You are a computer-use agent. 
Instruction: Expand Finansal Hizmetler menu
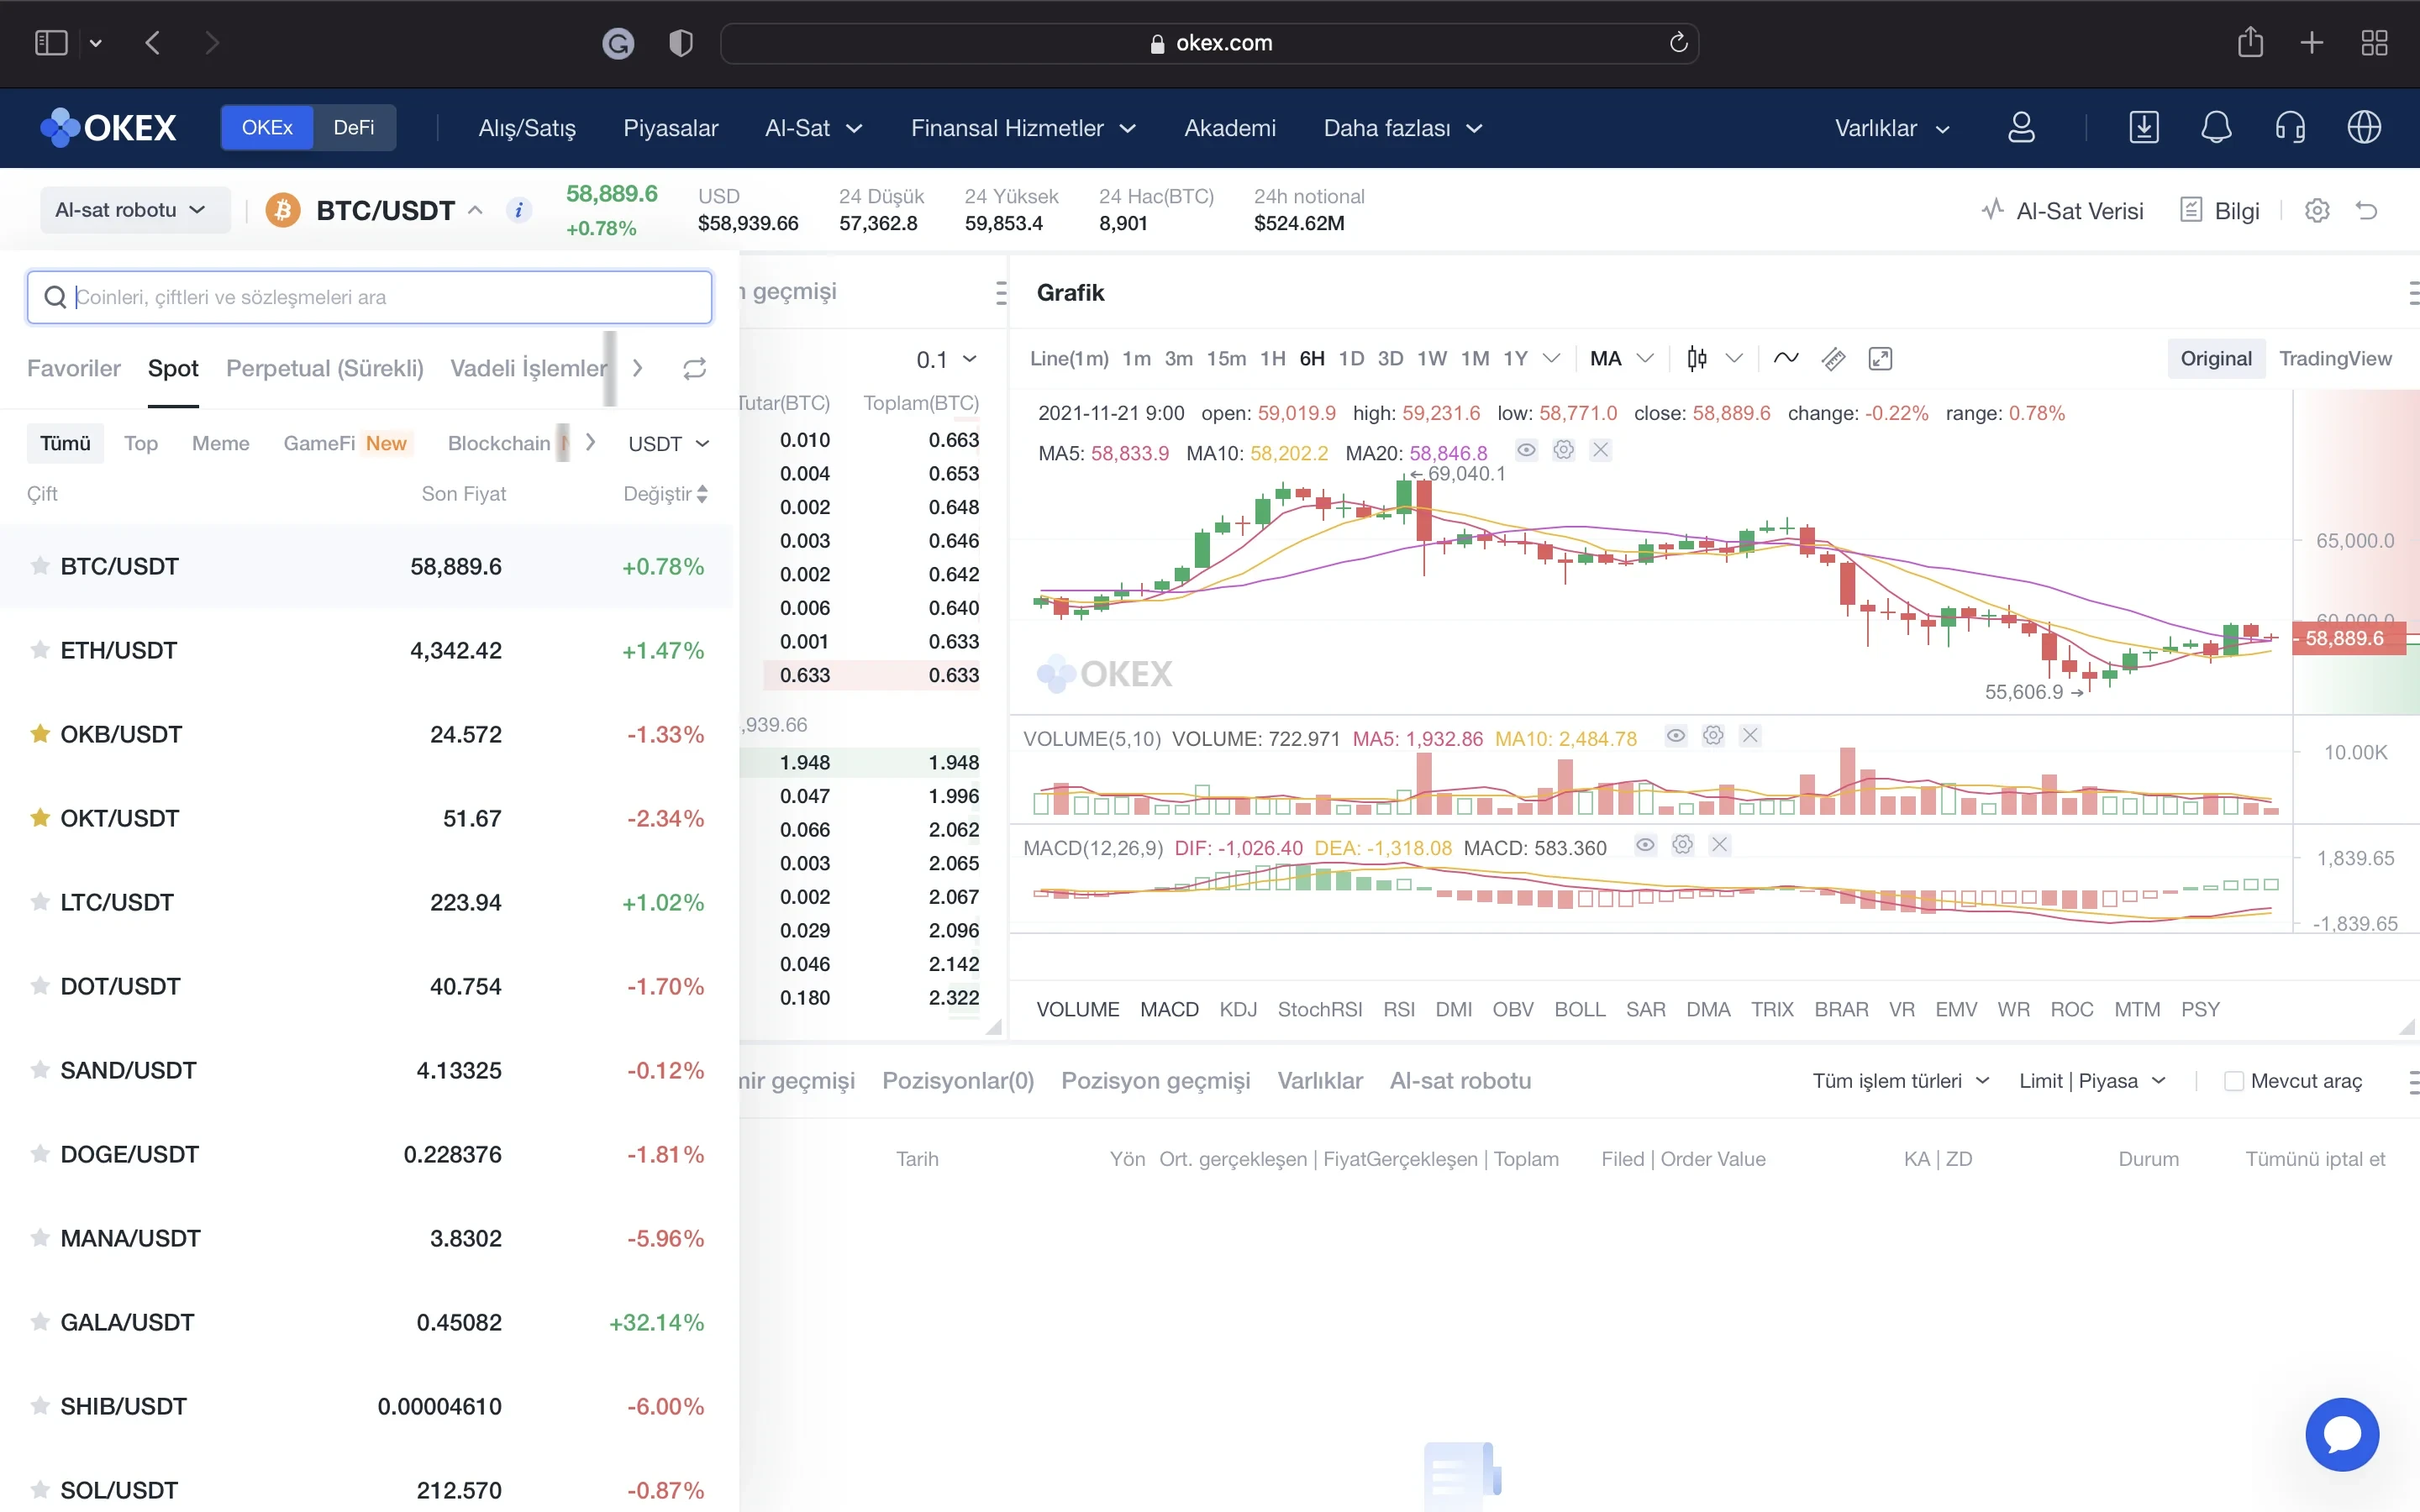1023,128
